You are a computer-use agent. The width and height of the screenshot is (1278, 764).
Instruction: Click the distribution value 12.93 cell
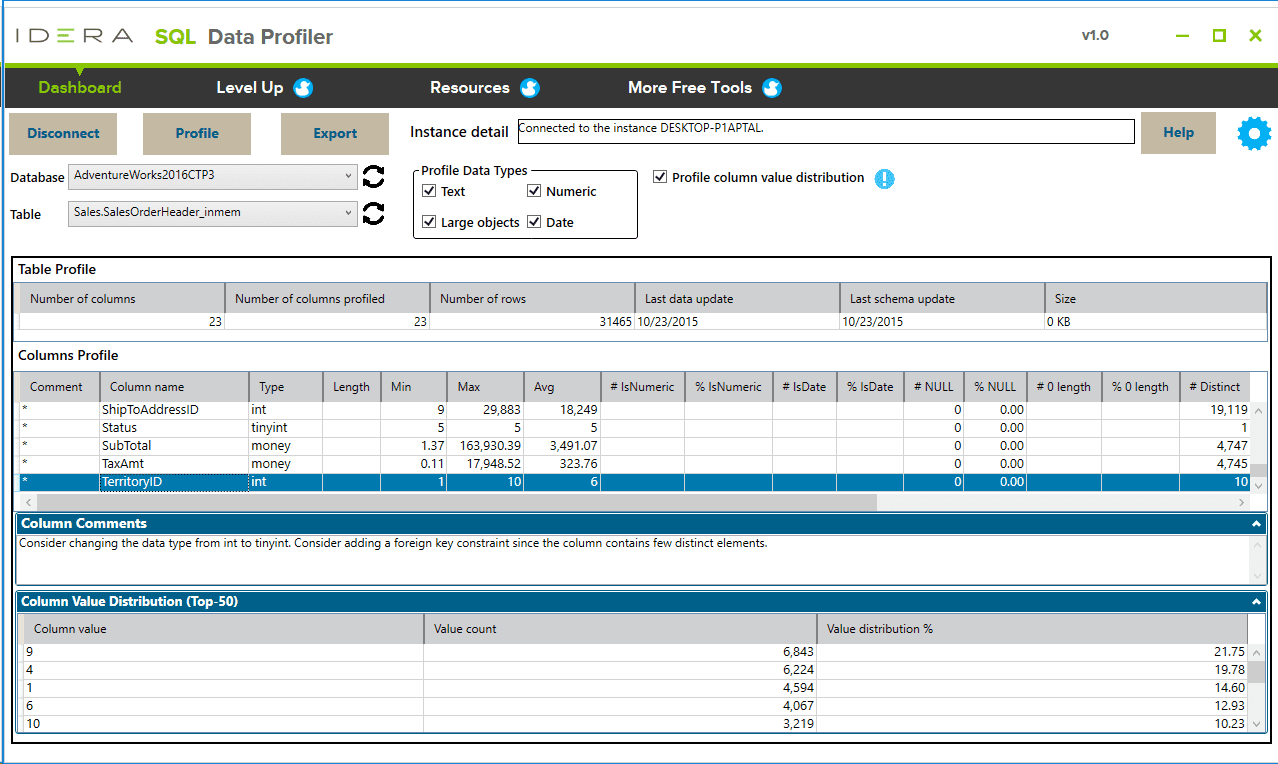pos(1032,706)
